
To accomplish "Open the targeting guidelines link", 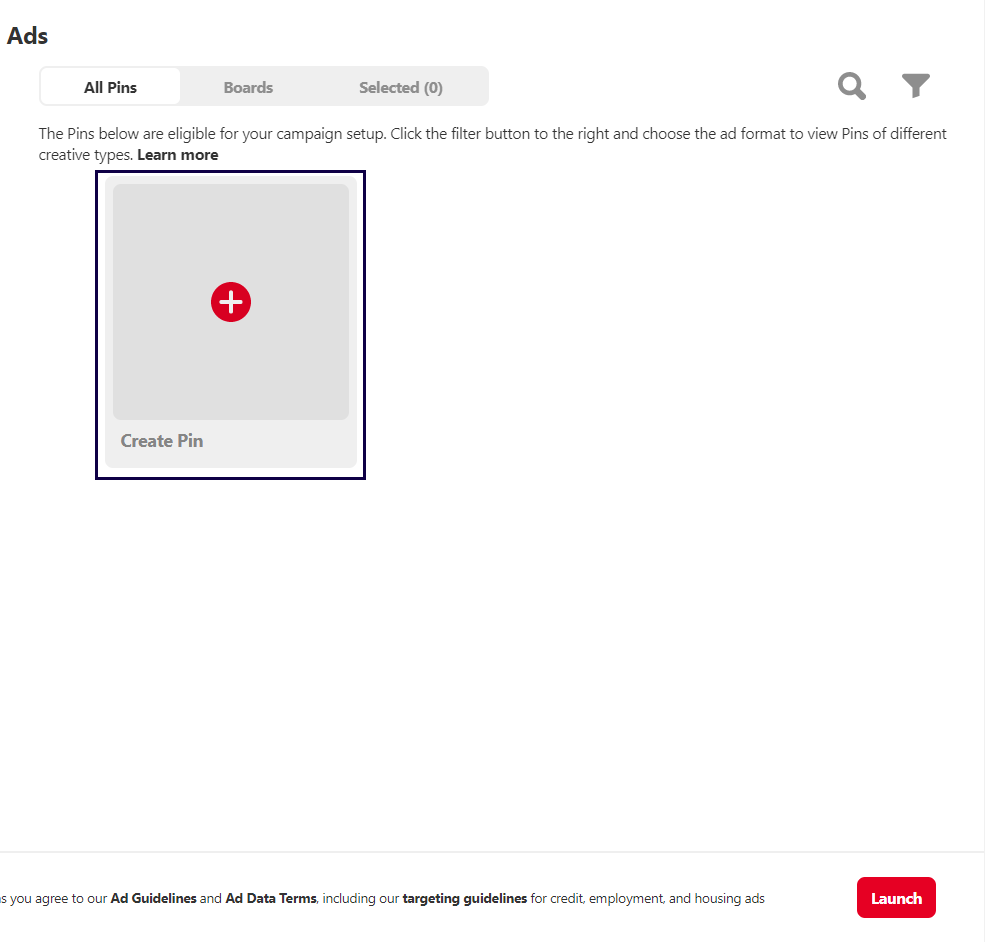I will tap(465, 898).
